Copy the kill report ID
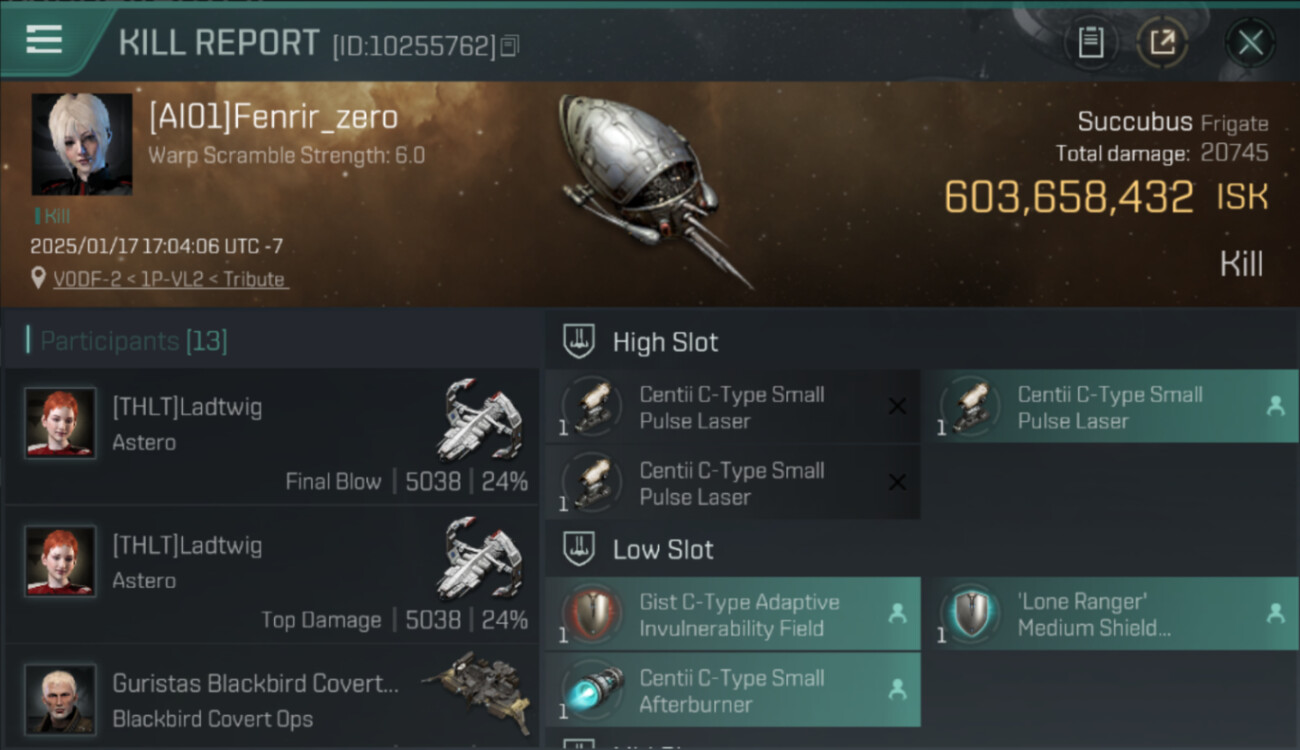Image resolution: width=1300 pixels, height=750 pixels. (510, 46)
